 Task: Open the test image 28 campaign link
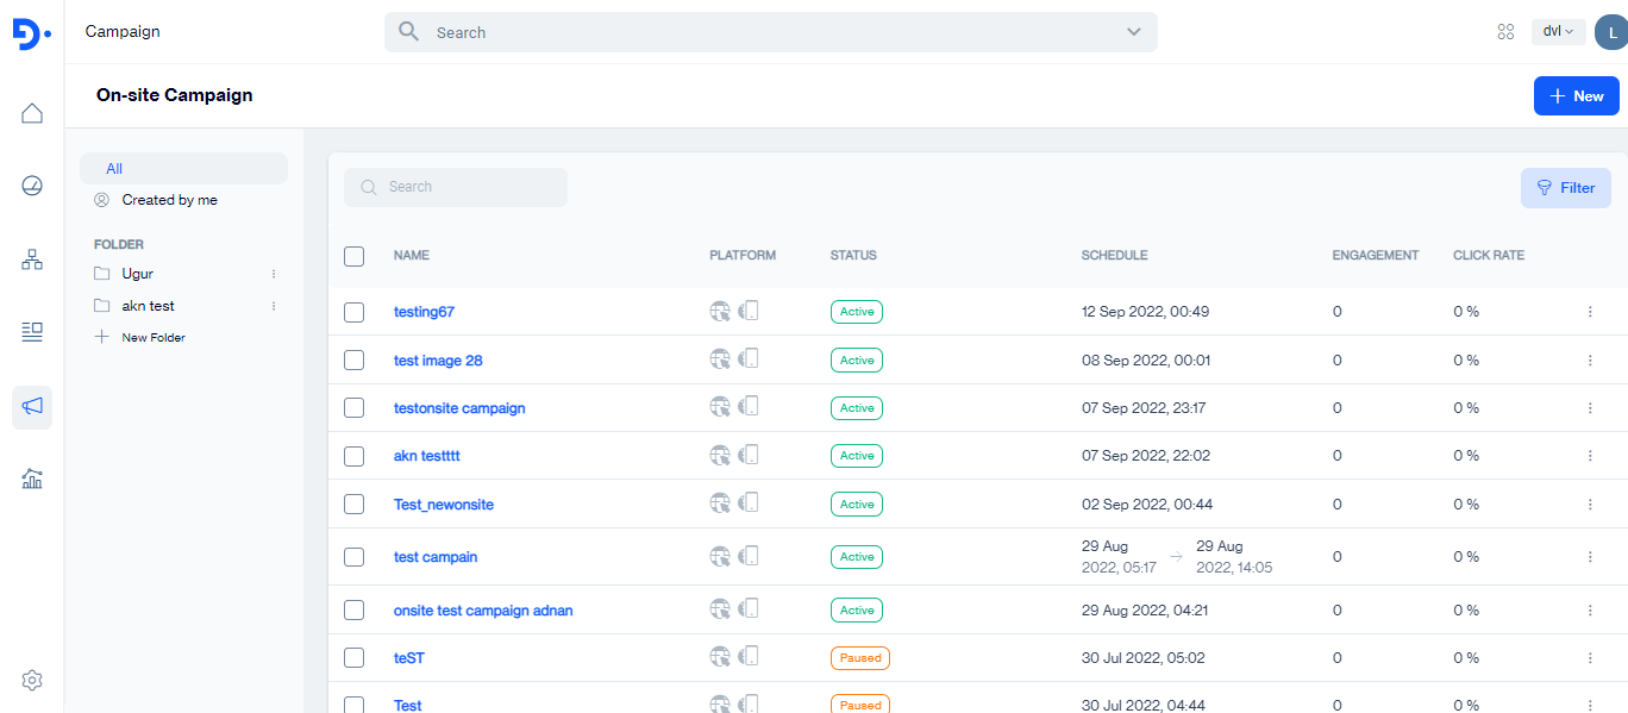pos(437,361)
